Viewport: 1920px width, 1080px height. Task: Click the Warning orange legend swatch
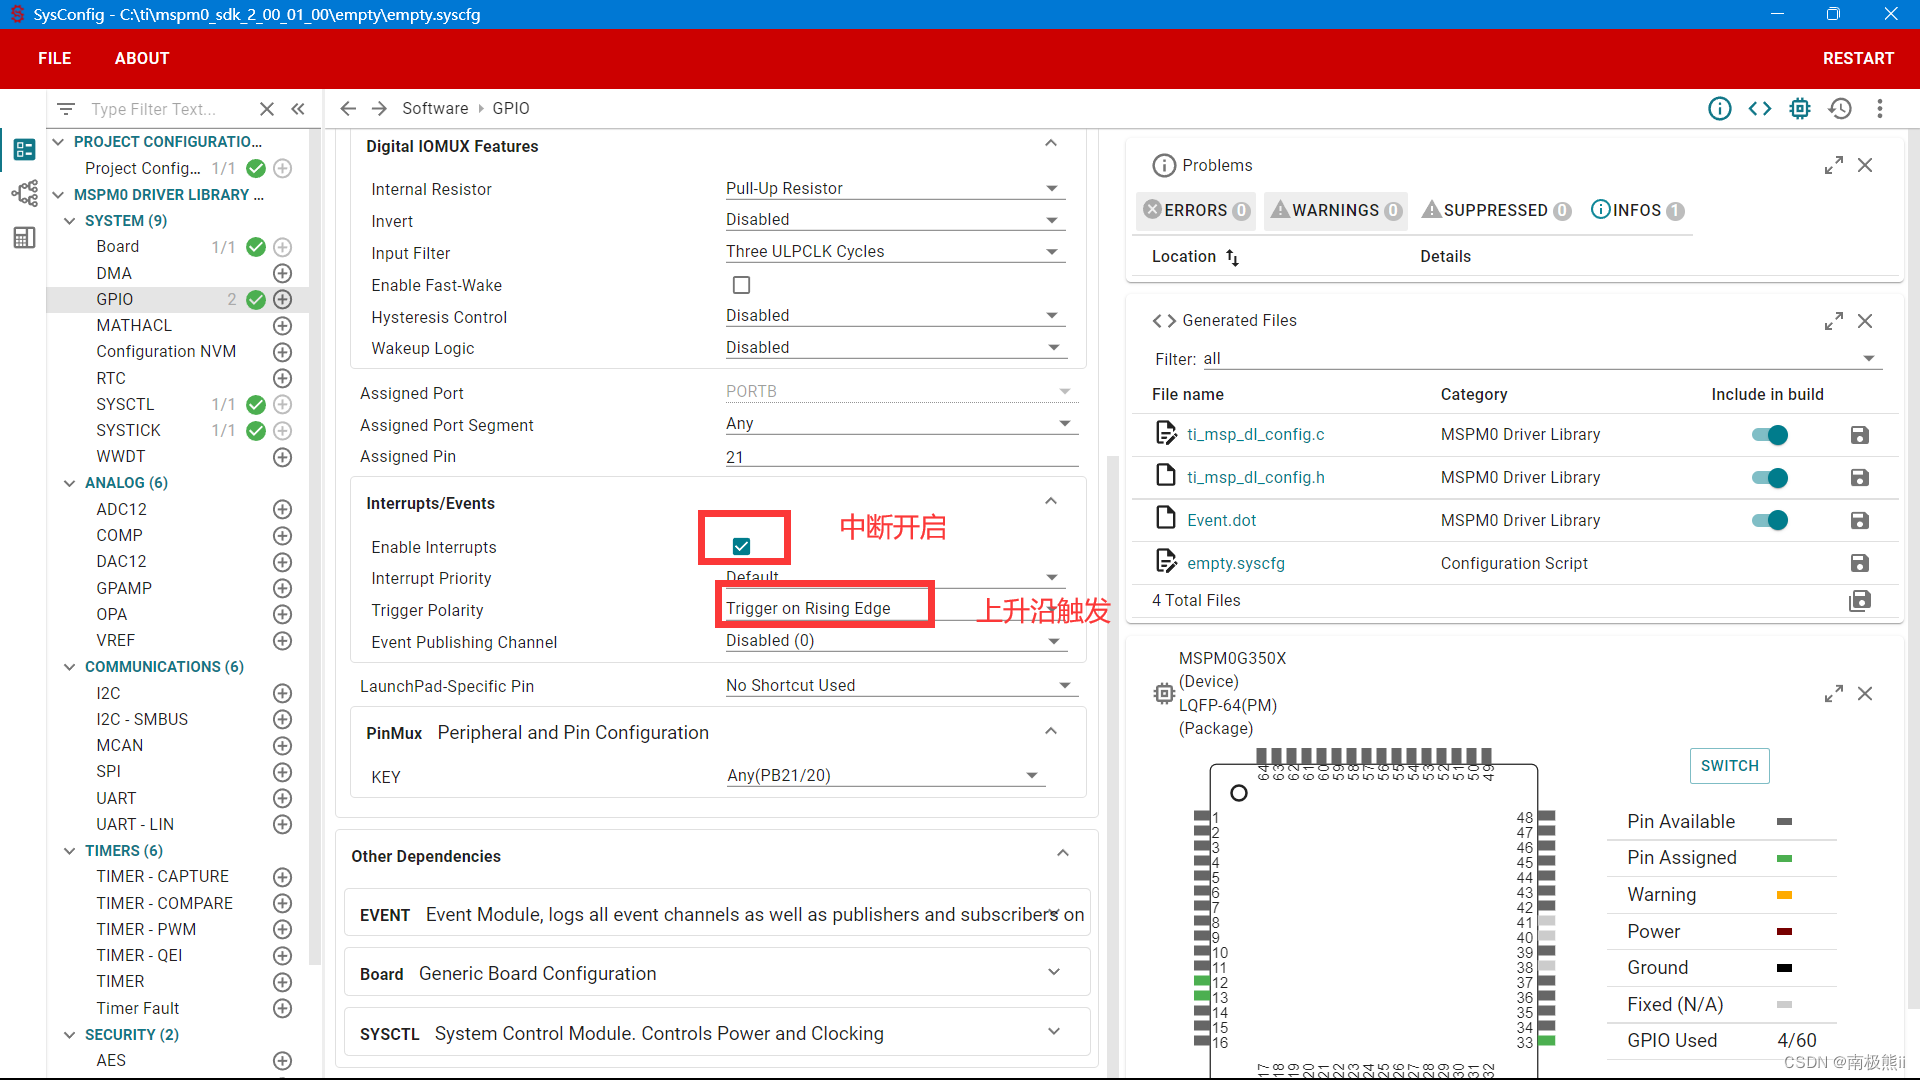(x=1784, y=895)
